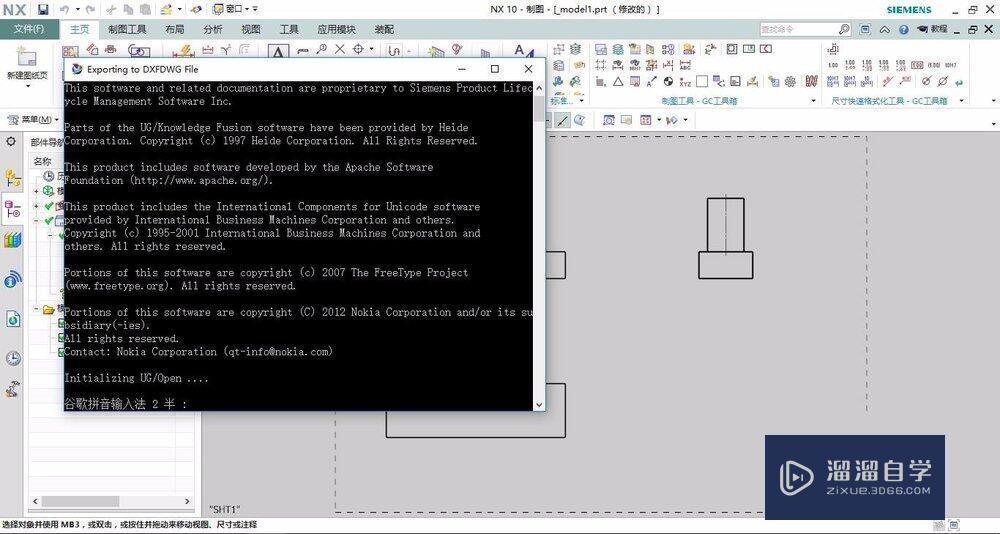Select the black-white target point symbol icon
The height and width of the screenshot is (534, 1000).
[668, 81]
